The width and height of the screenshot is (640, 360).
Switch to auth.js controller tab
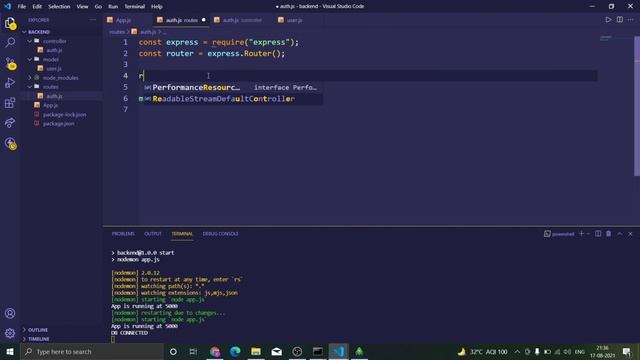coord(242,20)
